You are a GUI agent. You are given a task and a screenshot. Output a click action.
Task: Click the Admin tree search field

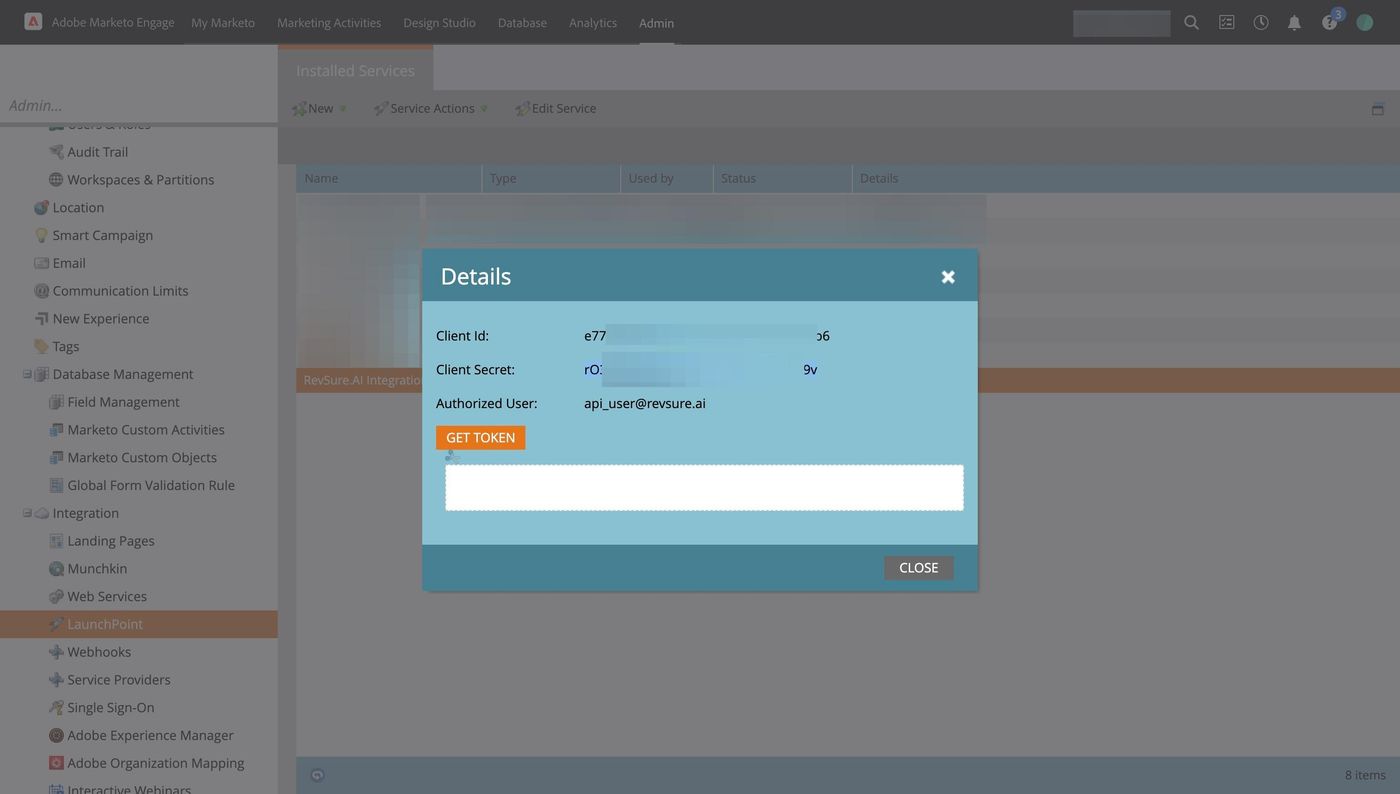tap(138, 105)
